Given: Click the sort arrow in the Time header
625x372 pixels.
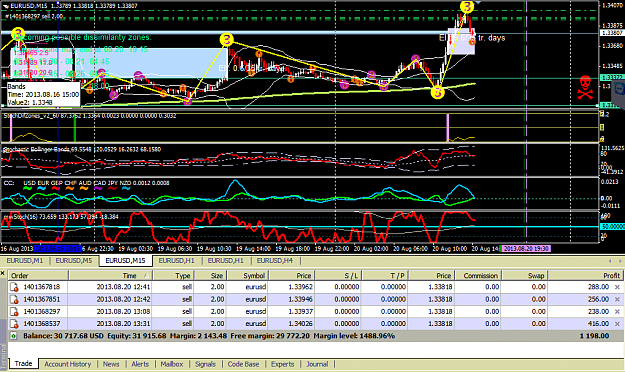Looking at the screenshot, I should point(147,276).
